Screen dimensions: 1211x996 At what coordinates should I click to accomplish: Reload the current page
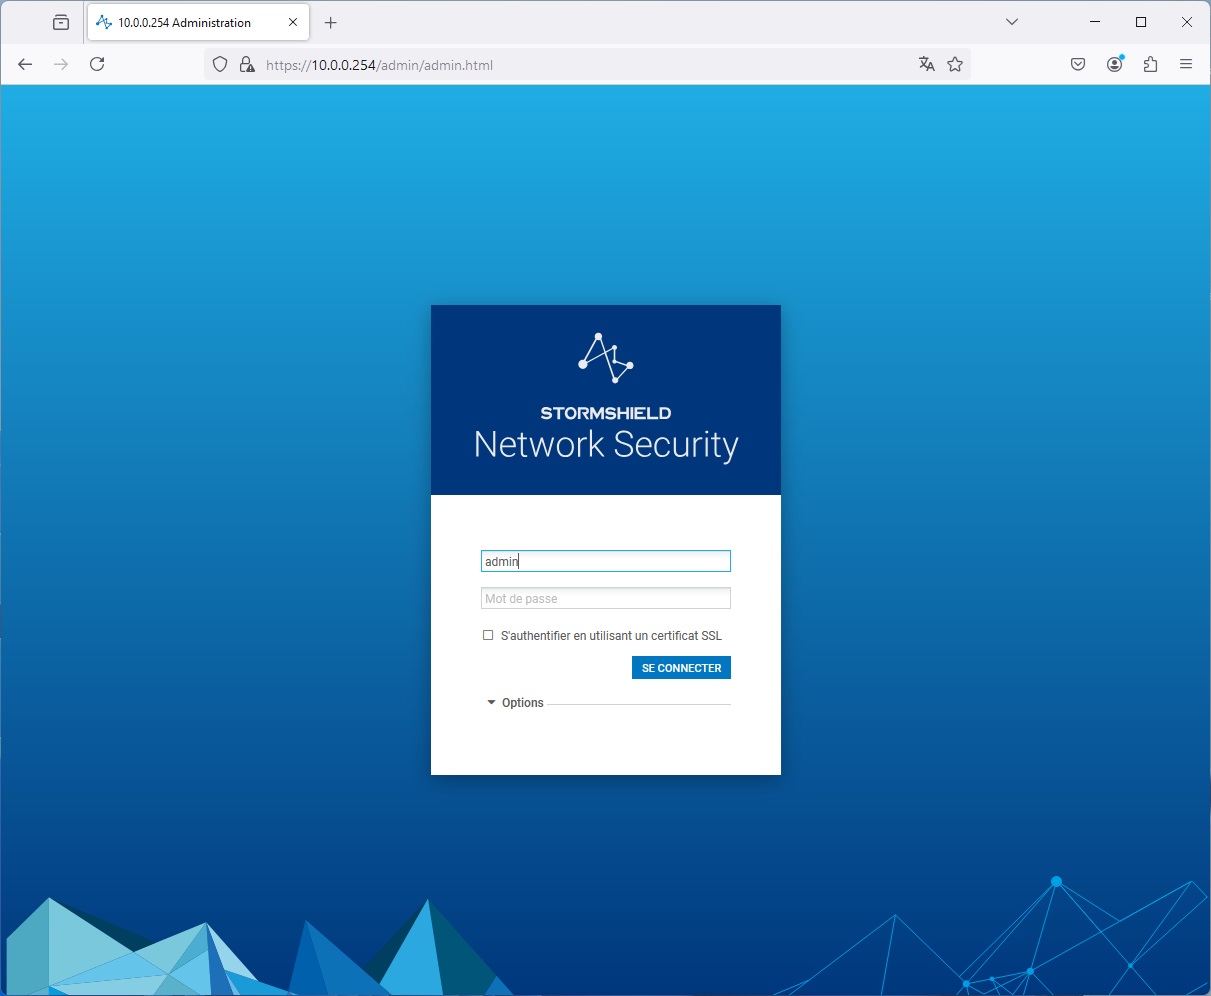[x=97, y=64]
